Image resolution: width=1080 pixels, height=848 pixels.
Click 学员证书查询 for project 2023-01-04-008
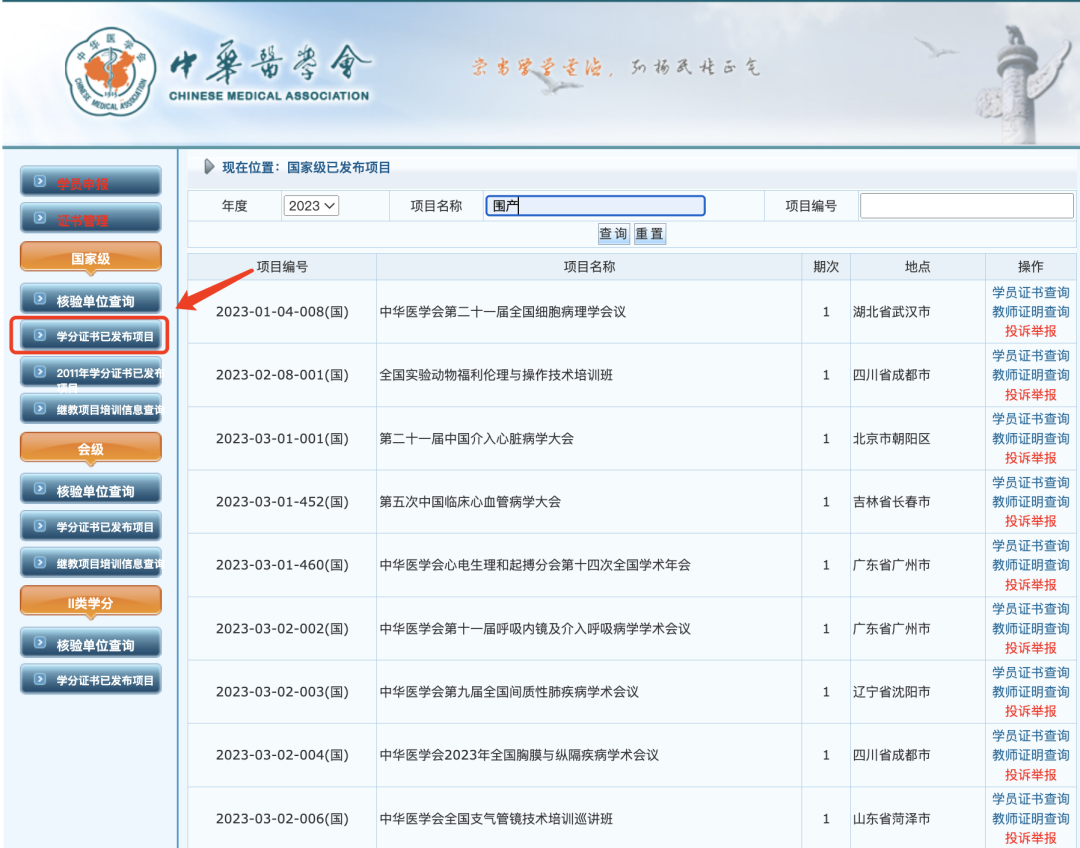click(1030, 292)
